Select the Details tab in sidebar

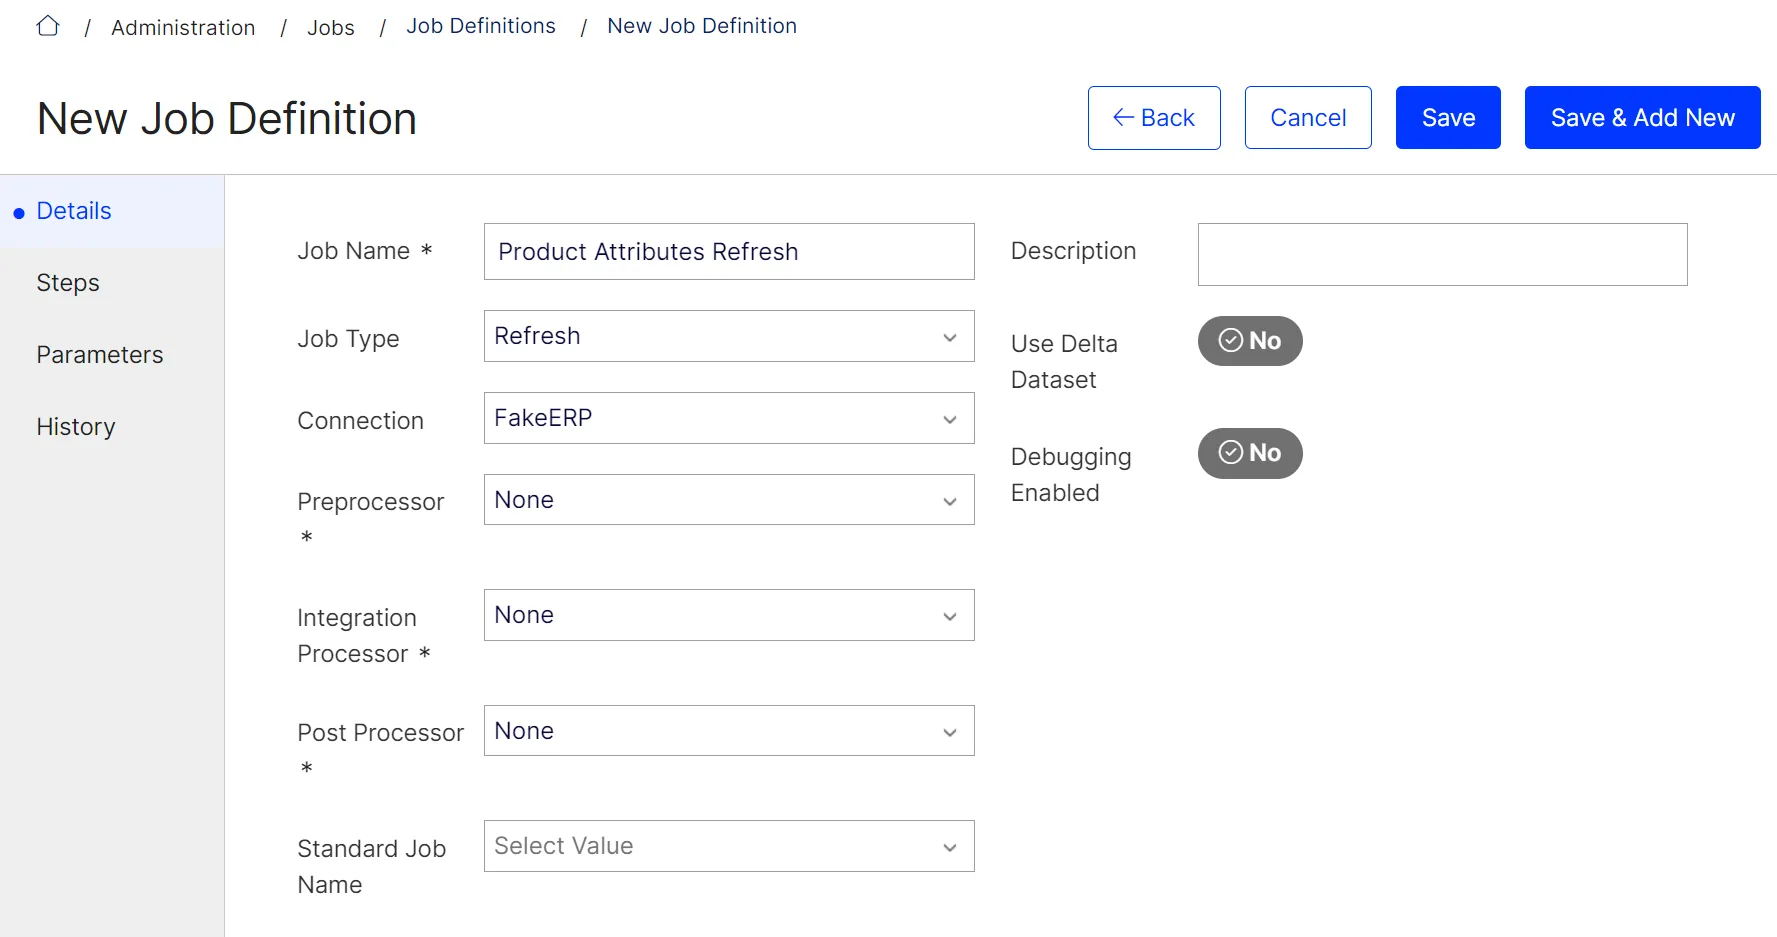[112, 211]
